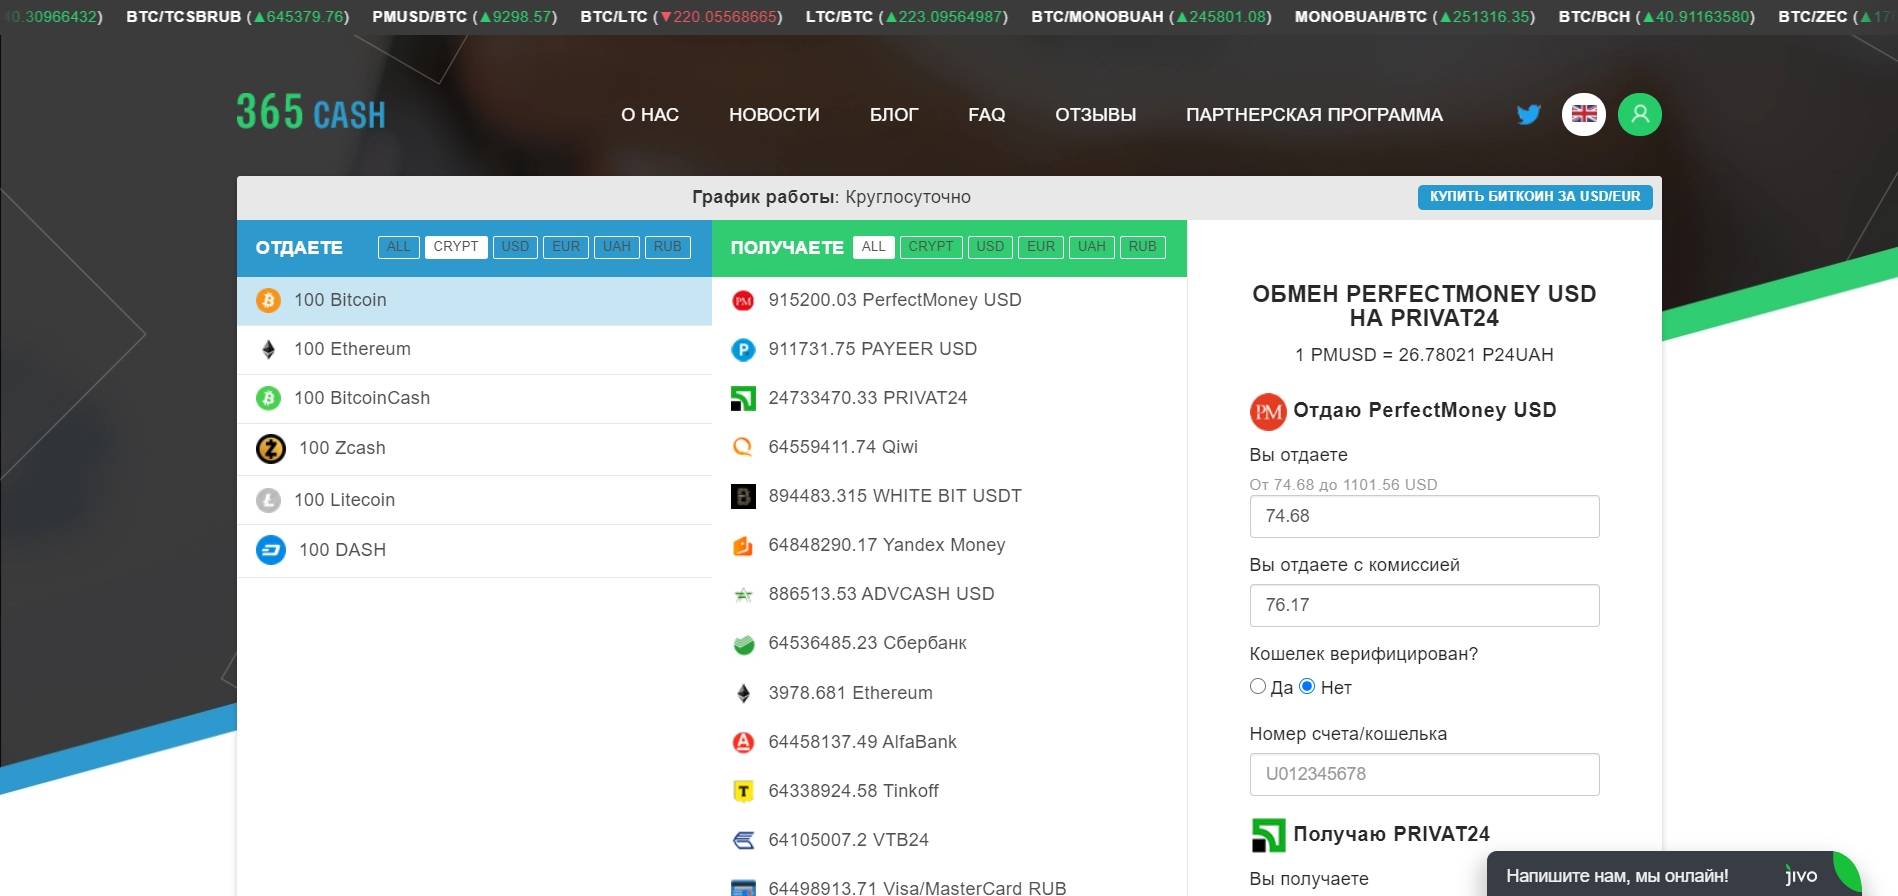1898x896 pixels.
Task: Filter Отдаете by UAH
Action: 617,247
